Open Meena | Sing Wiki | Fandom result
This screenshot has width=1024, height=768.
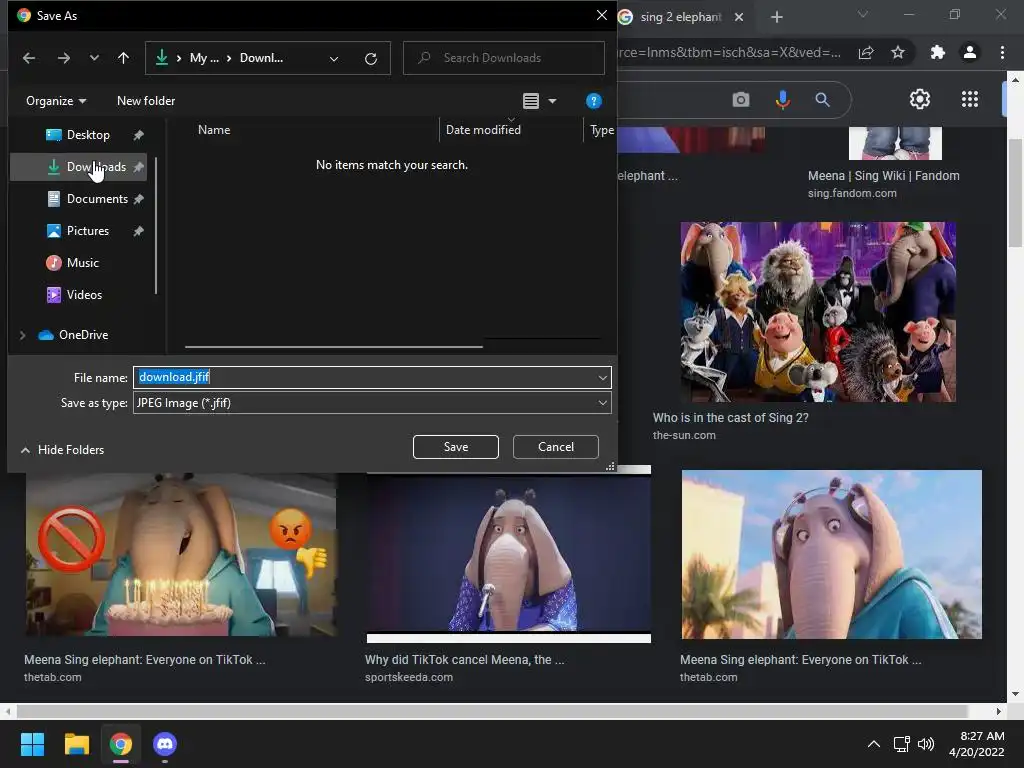click(883, 176)
